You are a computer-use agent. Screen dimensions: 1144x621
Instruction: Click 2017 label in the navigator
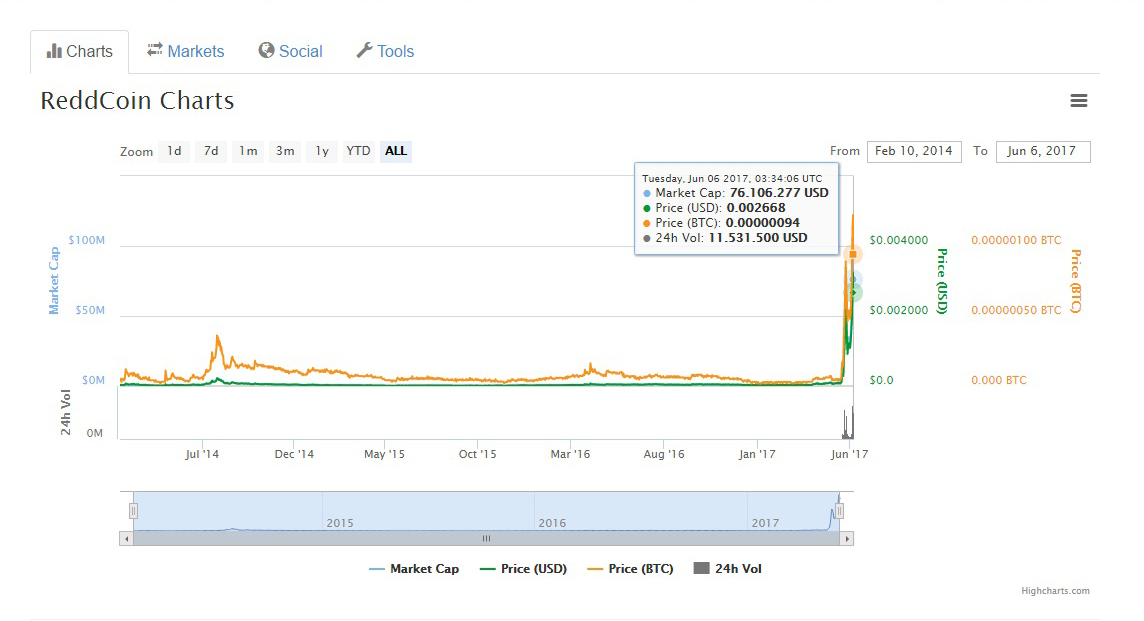(x=765, y=523)
